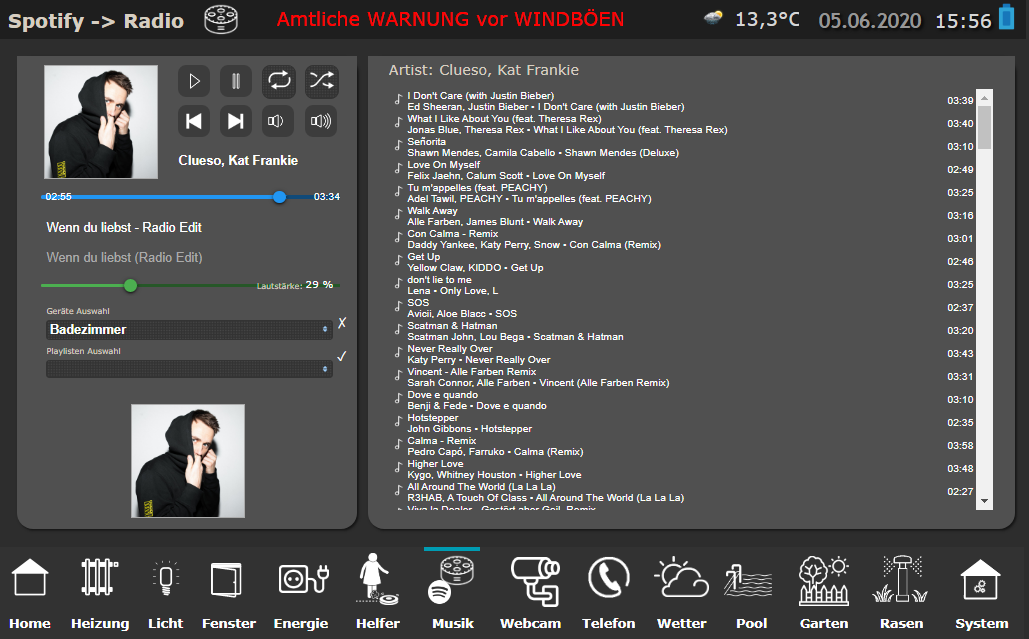Click the X beside device selection
The width and height of the screenshot is (1029, 639).
(342, 323)
